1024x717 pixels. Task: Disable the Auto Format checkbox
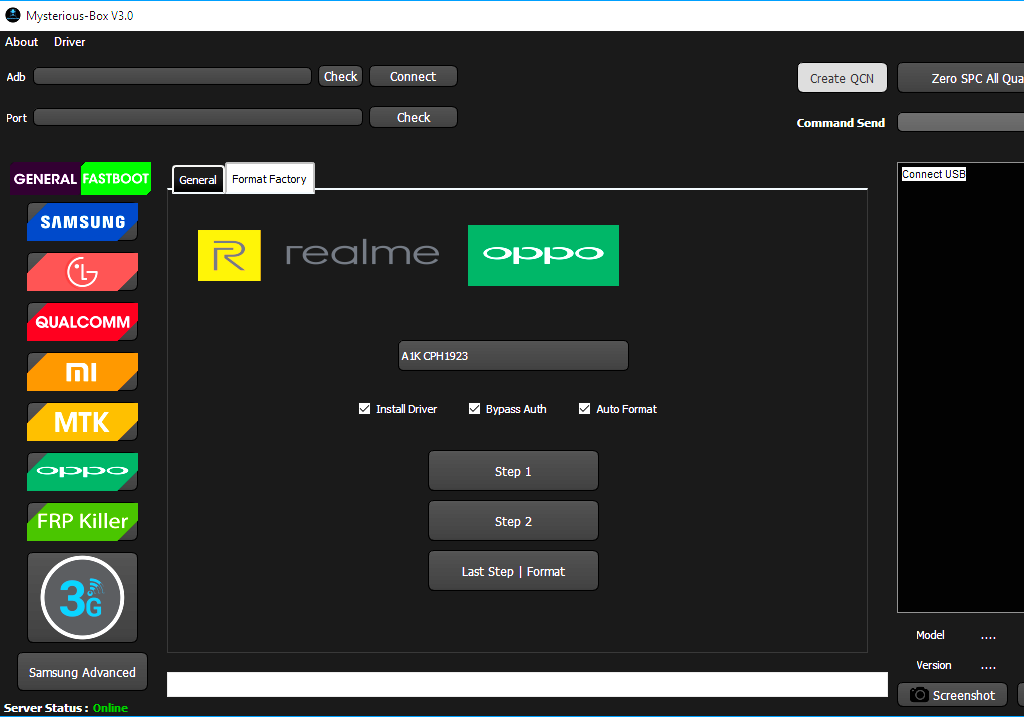point(584,408)
